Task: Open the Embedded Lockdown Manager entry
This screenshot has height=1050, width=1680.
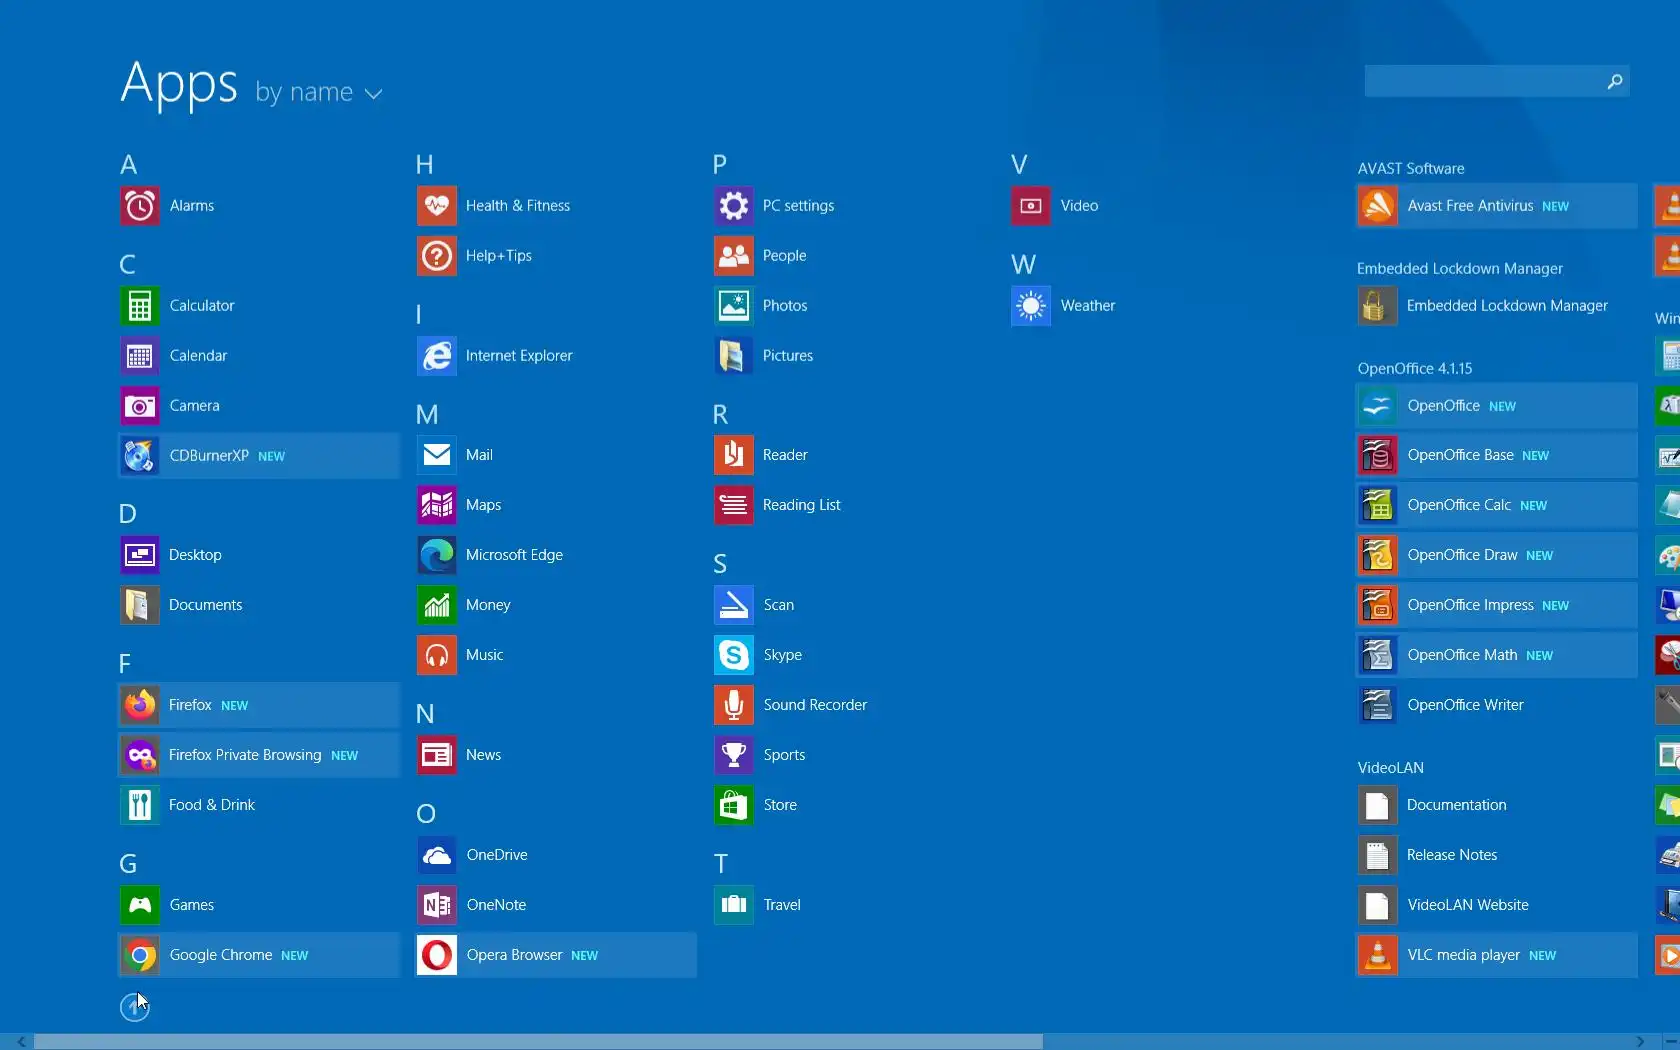Action: tap(1497, 306)
